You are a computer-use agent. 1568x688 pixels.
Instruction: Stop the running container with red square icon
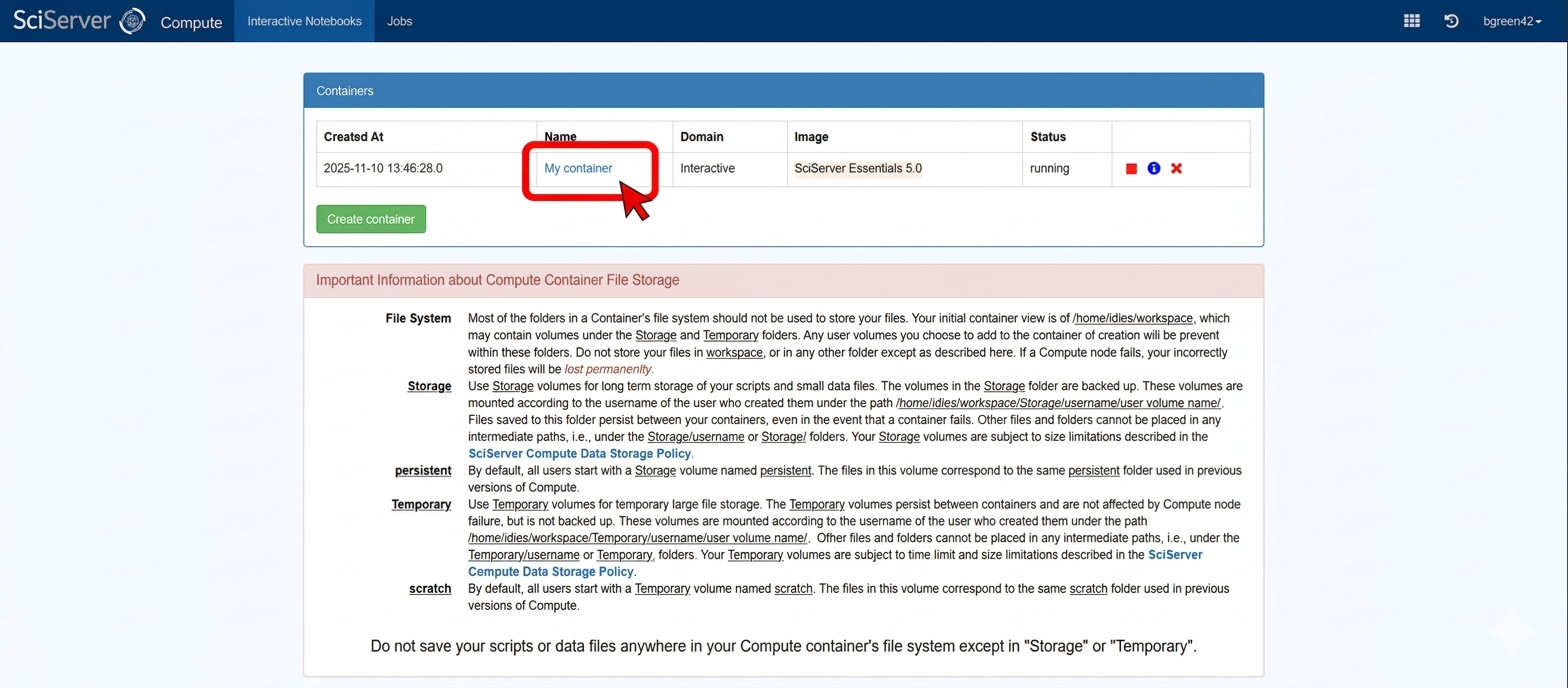pyautogui.click(x=1131, y=169)
